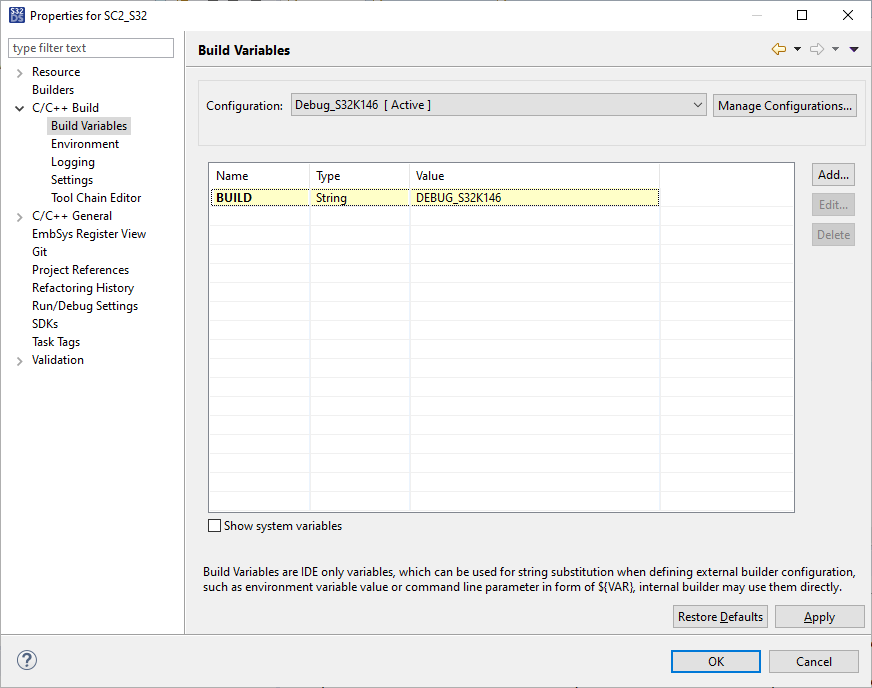
Task: Click the String type cell
Action: (x=360, y=197)
